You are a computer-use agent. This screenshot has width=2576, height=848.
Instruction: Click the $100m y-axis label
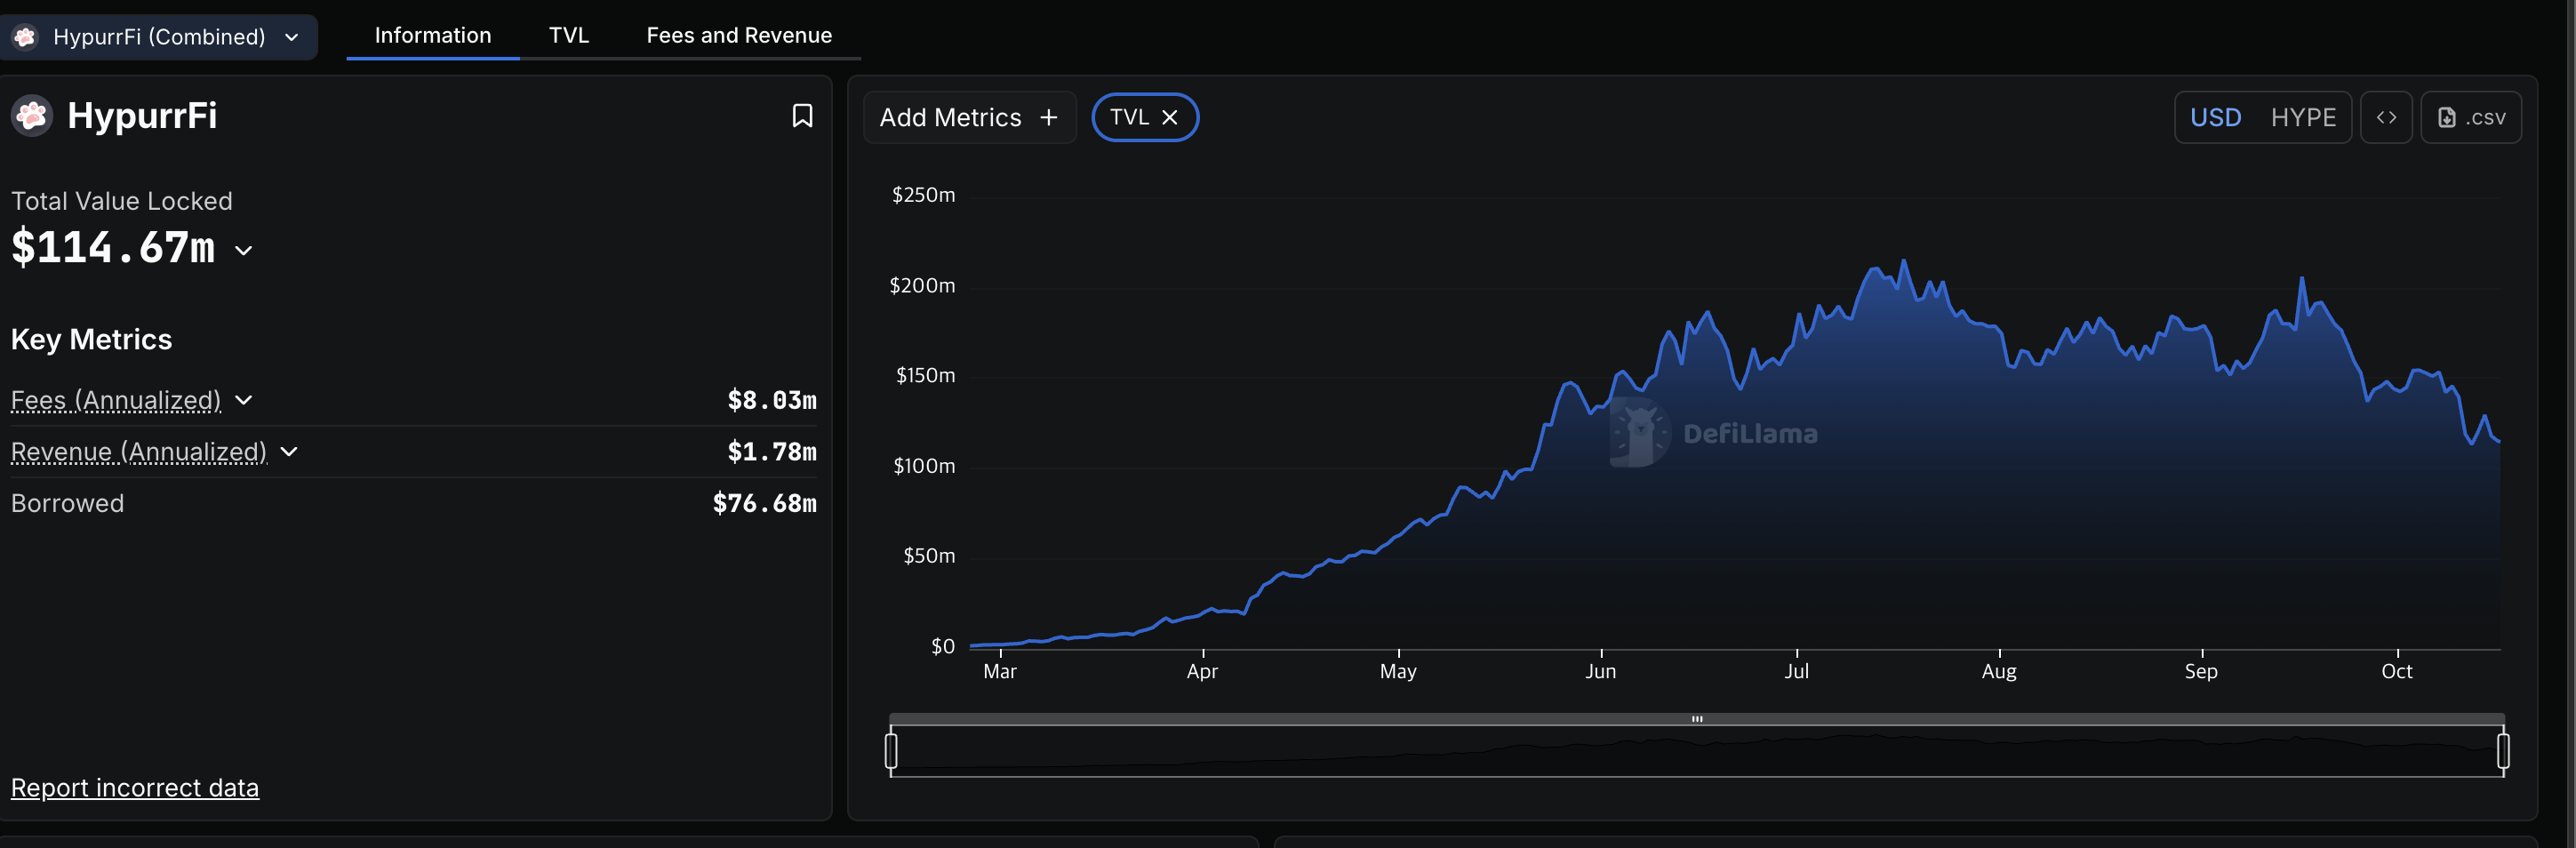click(x=924, y=466)
